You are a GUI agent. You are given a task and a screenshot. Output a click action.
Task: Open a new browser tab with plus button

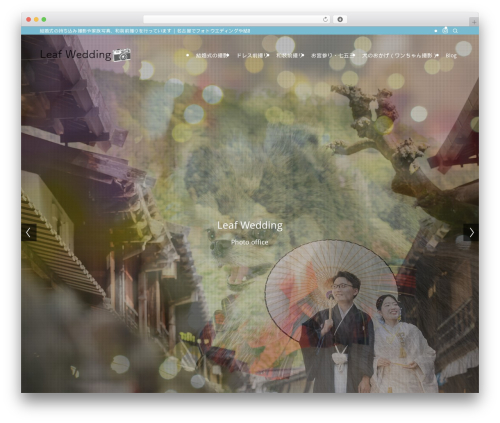coord(474,22)
